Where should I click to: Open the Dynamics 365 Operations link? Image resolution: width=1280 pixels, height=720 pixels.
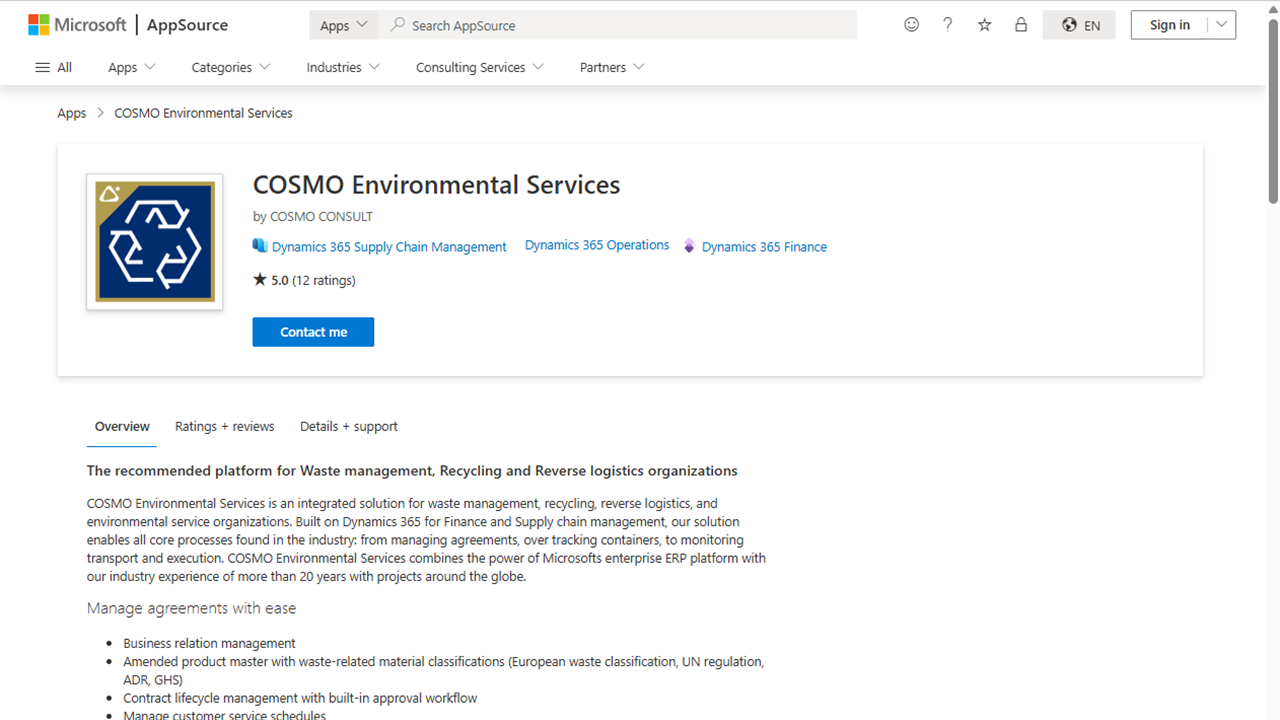596,245
